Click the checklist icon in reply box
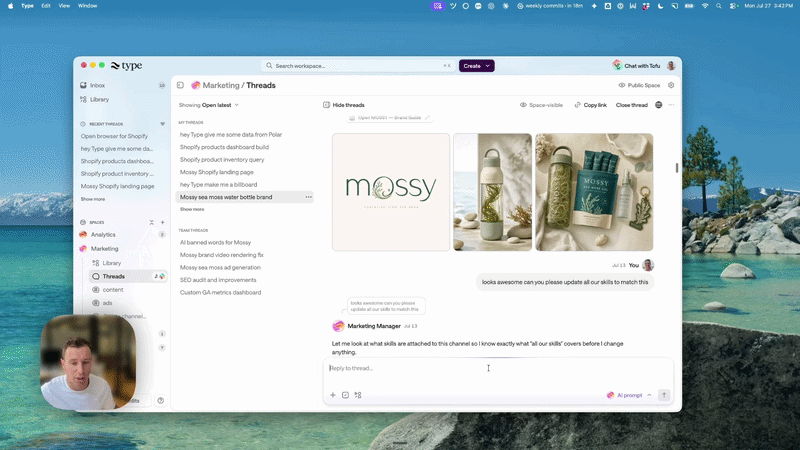This screenshot has width=800, height=450. [x=345, y=395]
